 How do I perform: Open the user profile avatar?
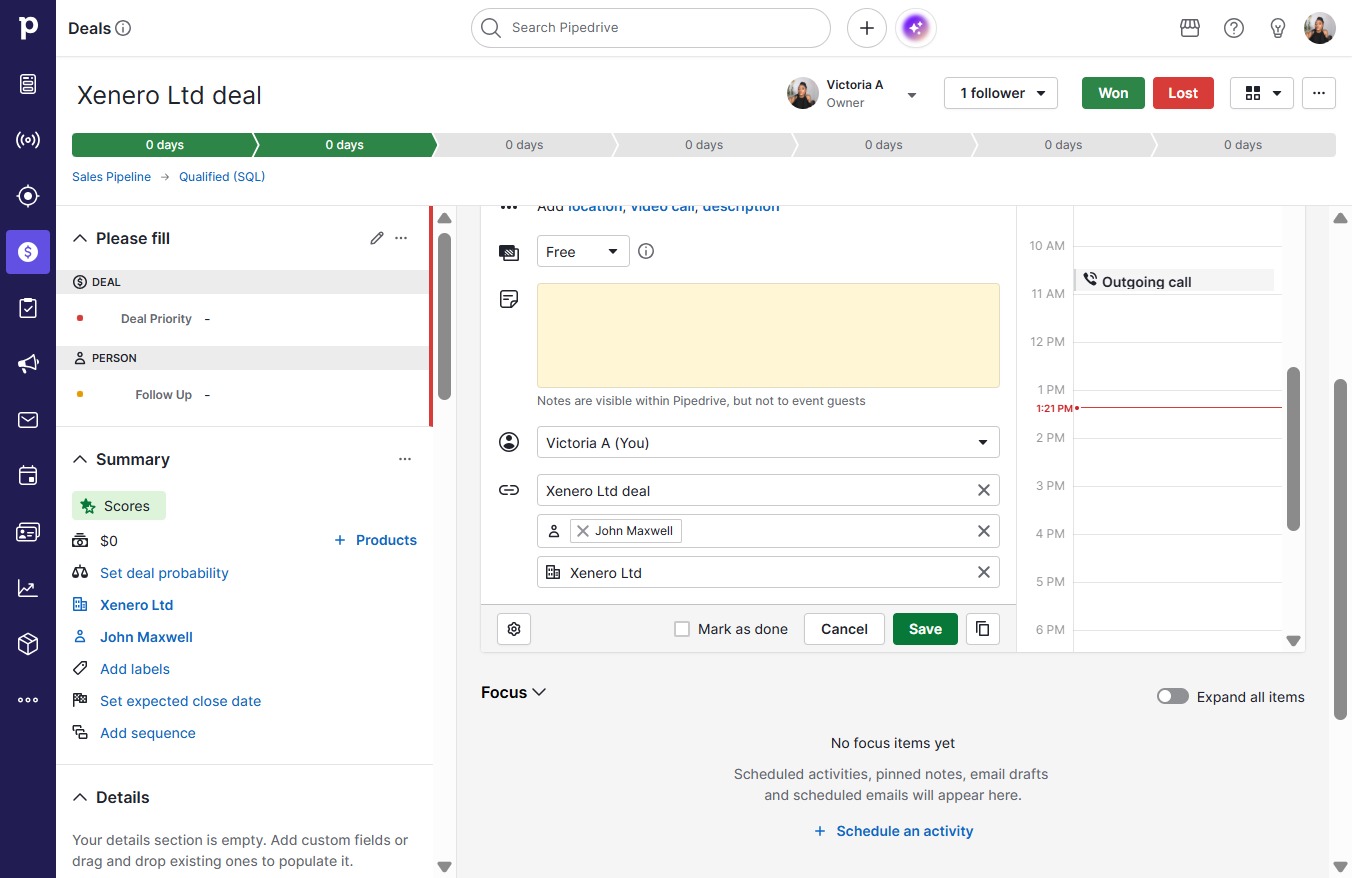tap(1320, 28)
